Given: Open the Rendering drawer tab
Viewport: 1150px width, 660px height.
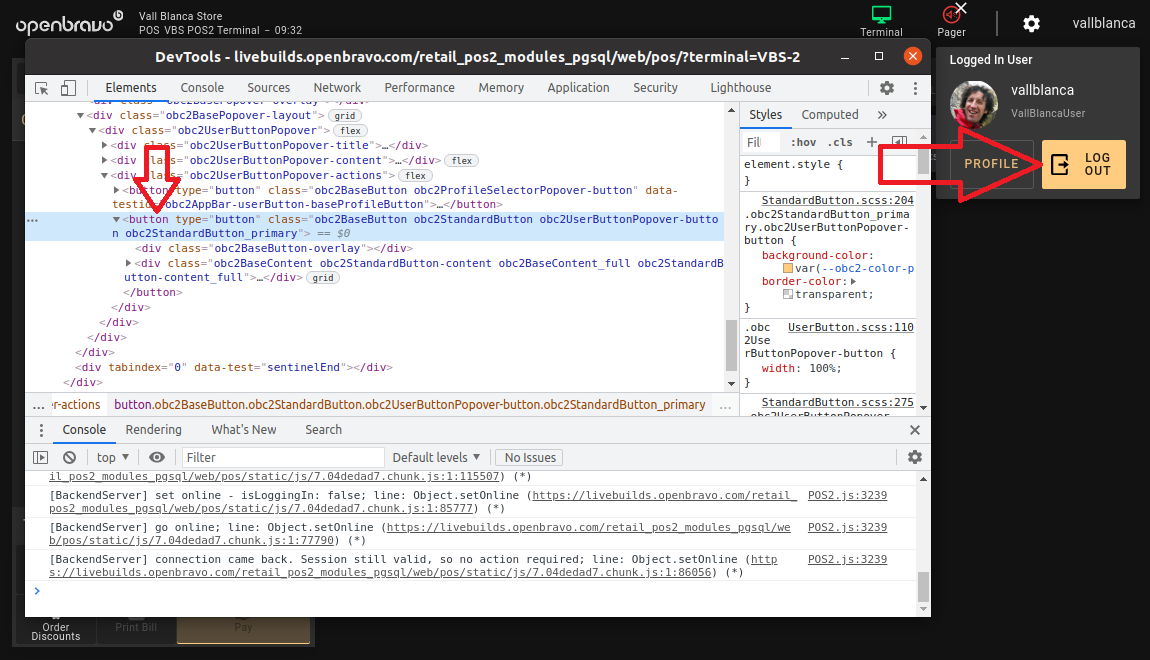Looking at the screenshot, I should 153,430.
